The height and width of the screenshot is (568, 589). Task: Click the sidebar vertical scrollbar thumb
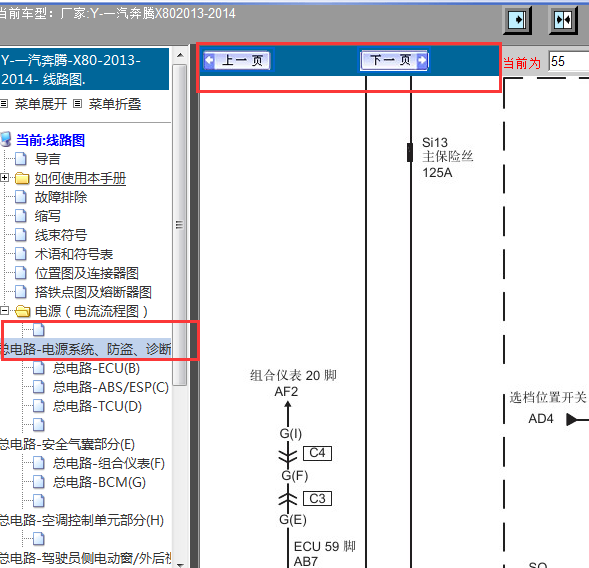click(180, 225)
